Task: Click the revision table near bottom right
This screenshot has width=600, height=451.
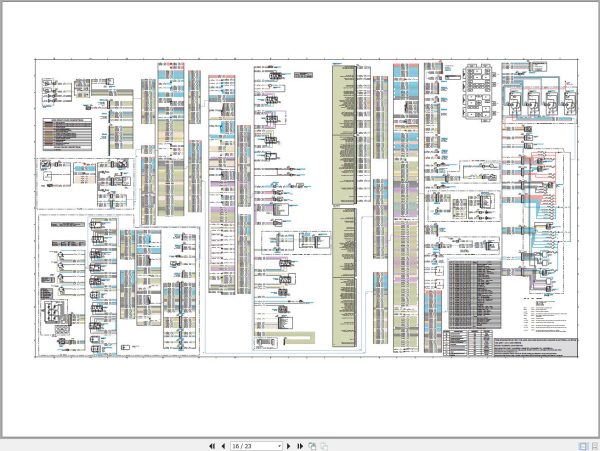Action: tap(468, 343)
